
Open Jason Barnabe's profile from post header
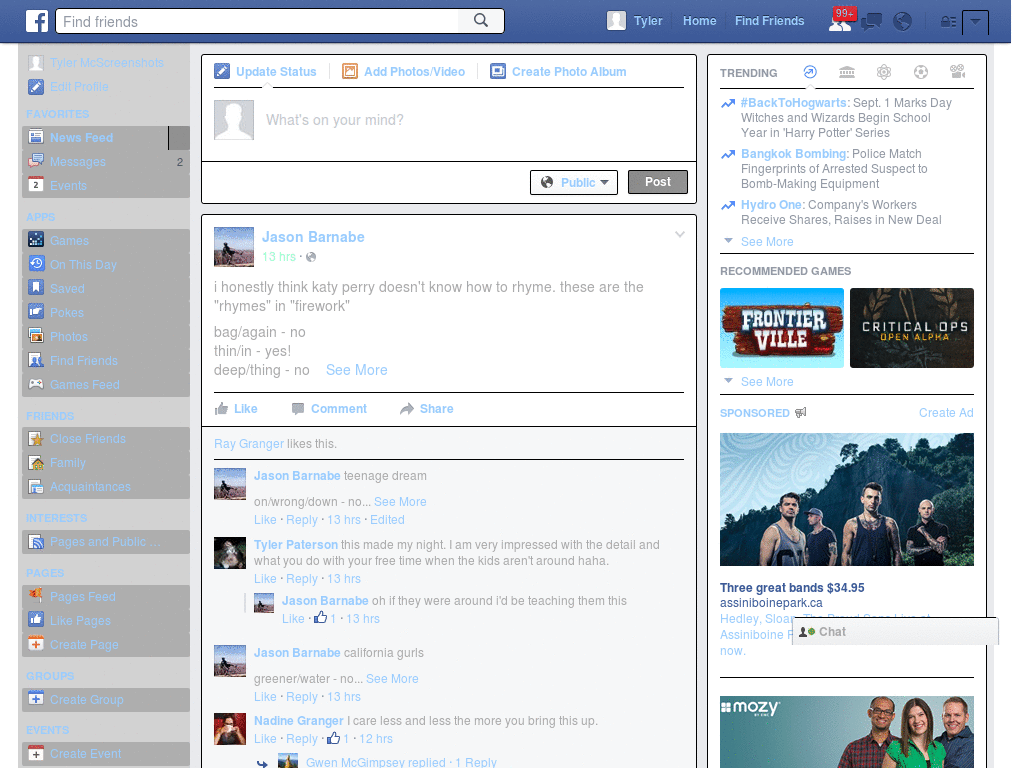[313, 237]
